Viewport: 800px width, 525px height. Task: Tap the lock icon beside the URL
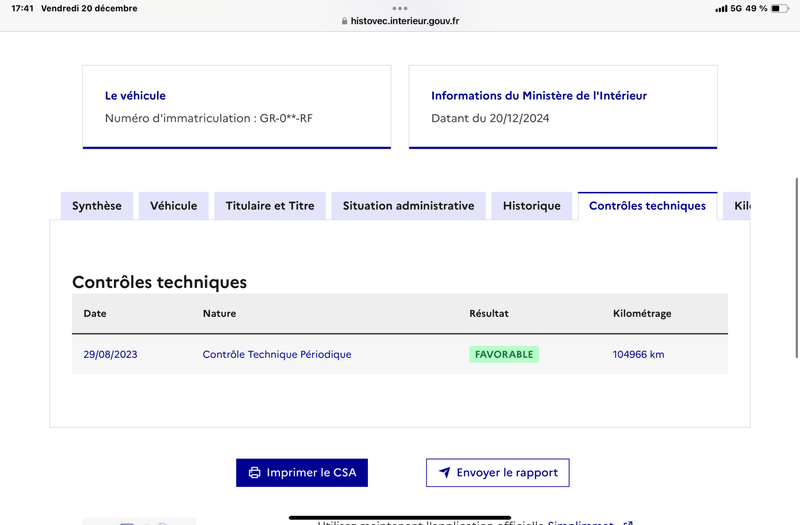344,21
